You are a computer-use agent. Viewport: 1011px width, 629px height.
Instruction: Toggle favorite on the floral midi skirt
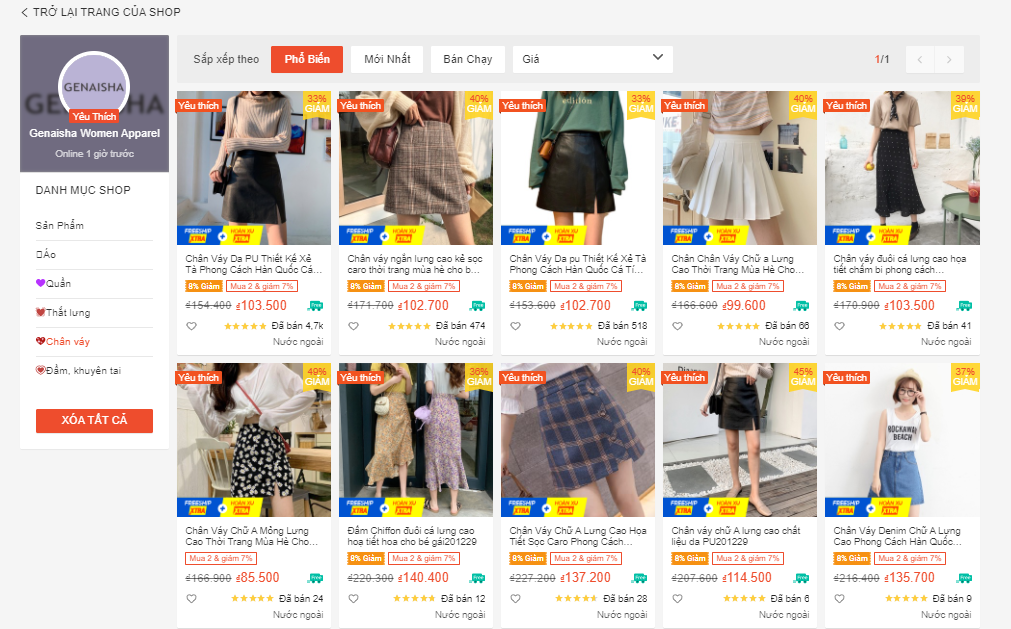839,324
